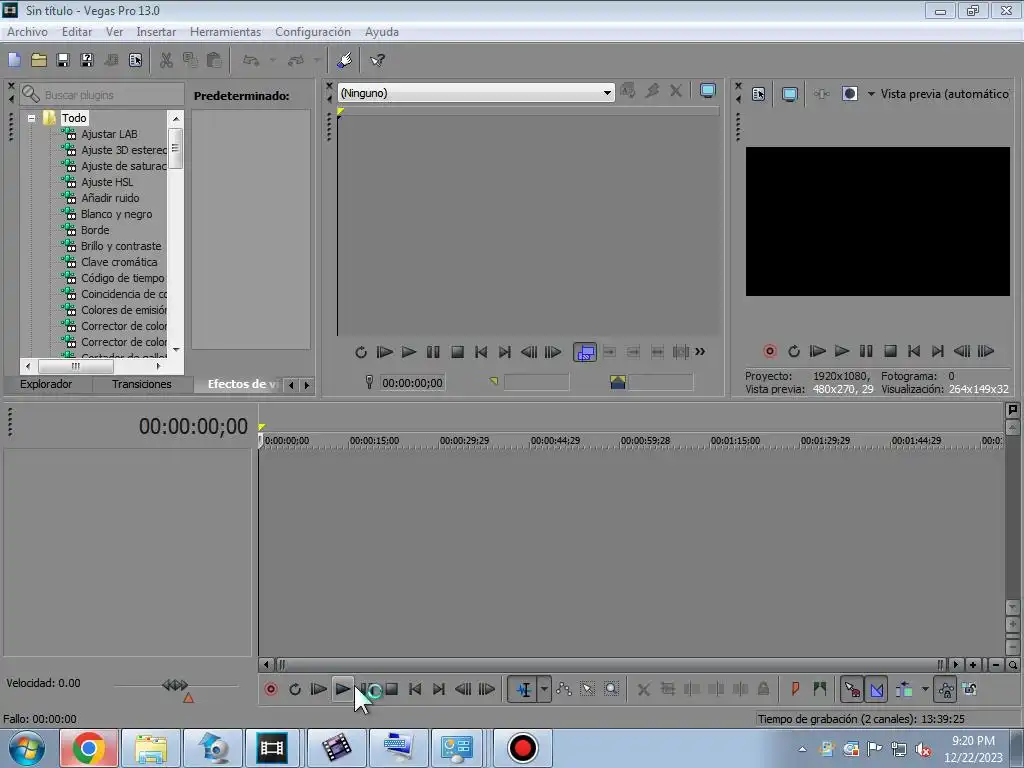
Task: Insert a region with the green flags icon
Action: click(x=820, y=689)
